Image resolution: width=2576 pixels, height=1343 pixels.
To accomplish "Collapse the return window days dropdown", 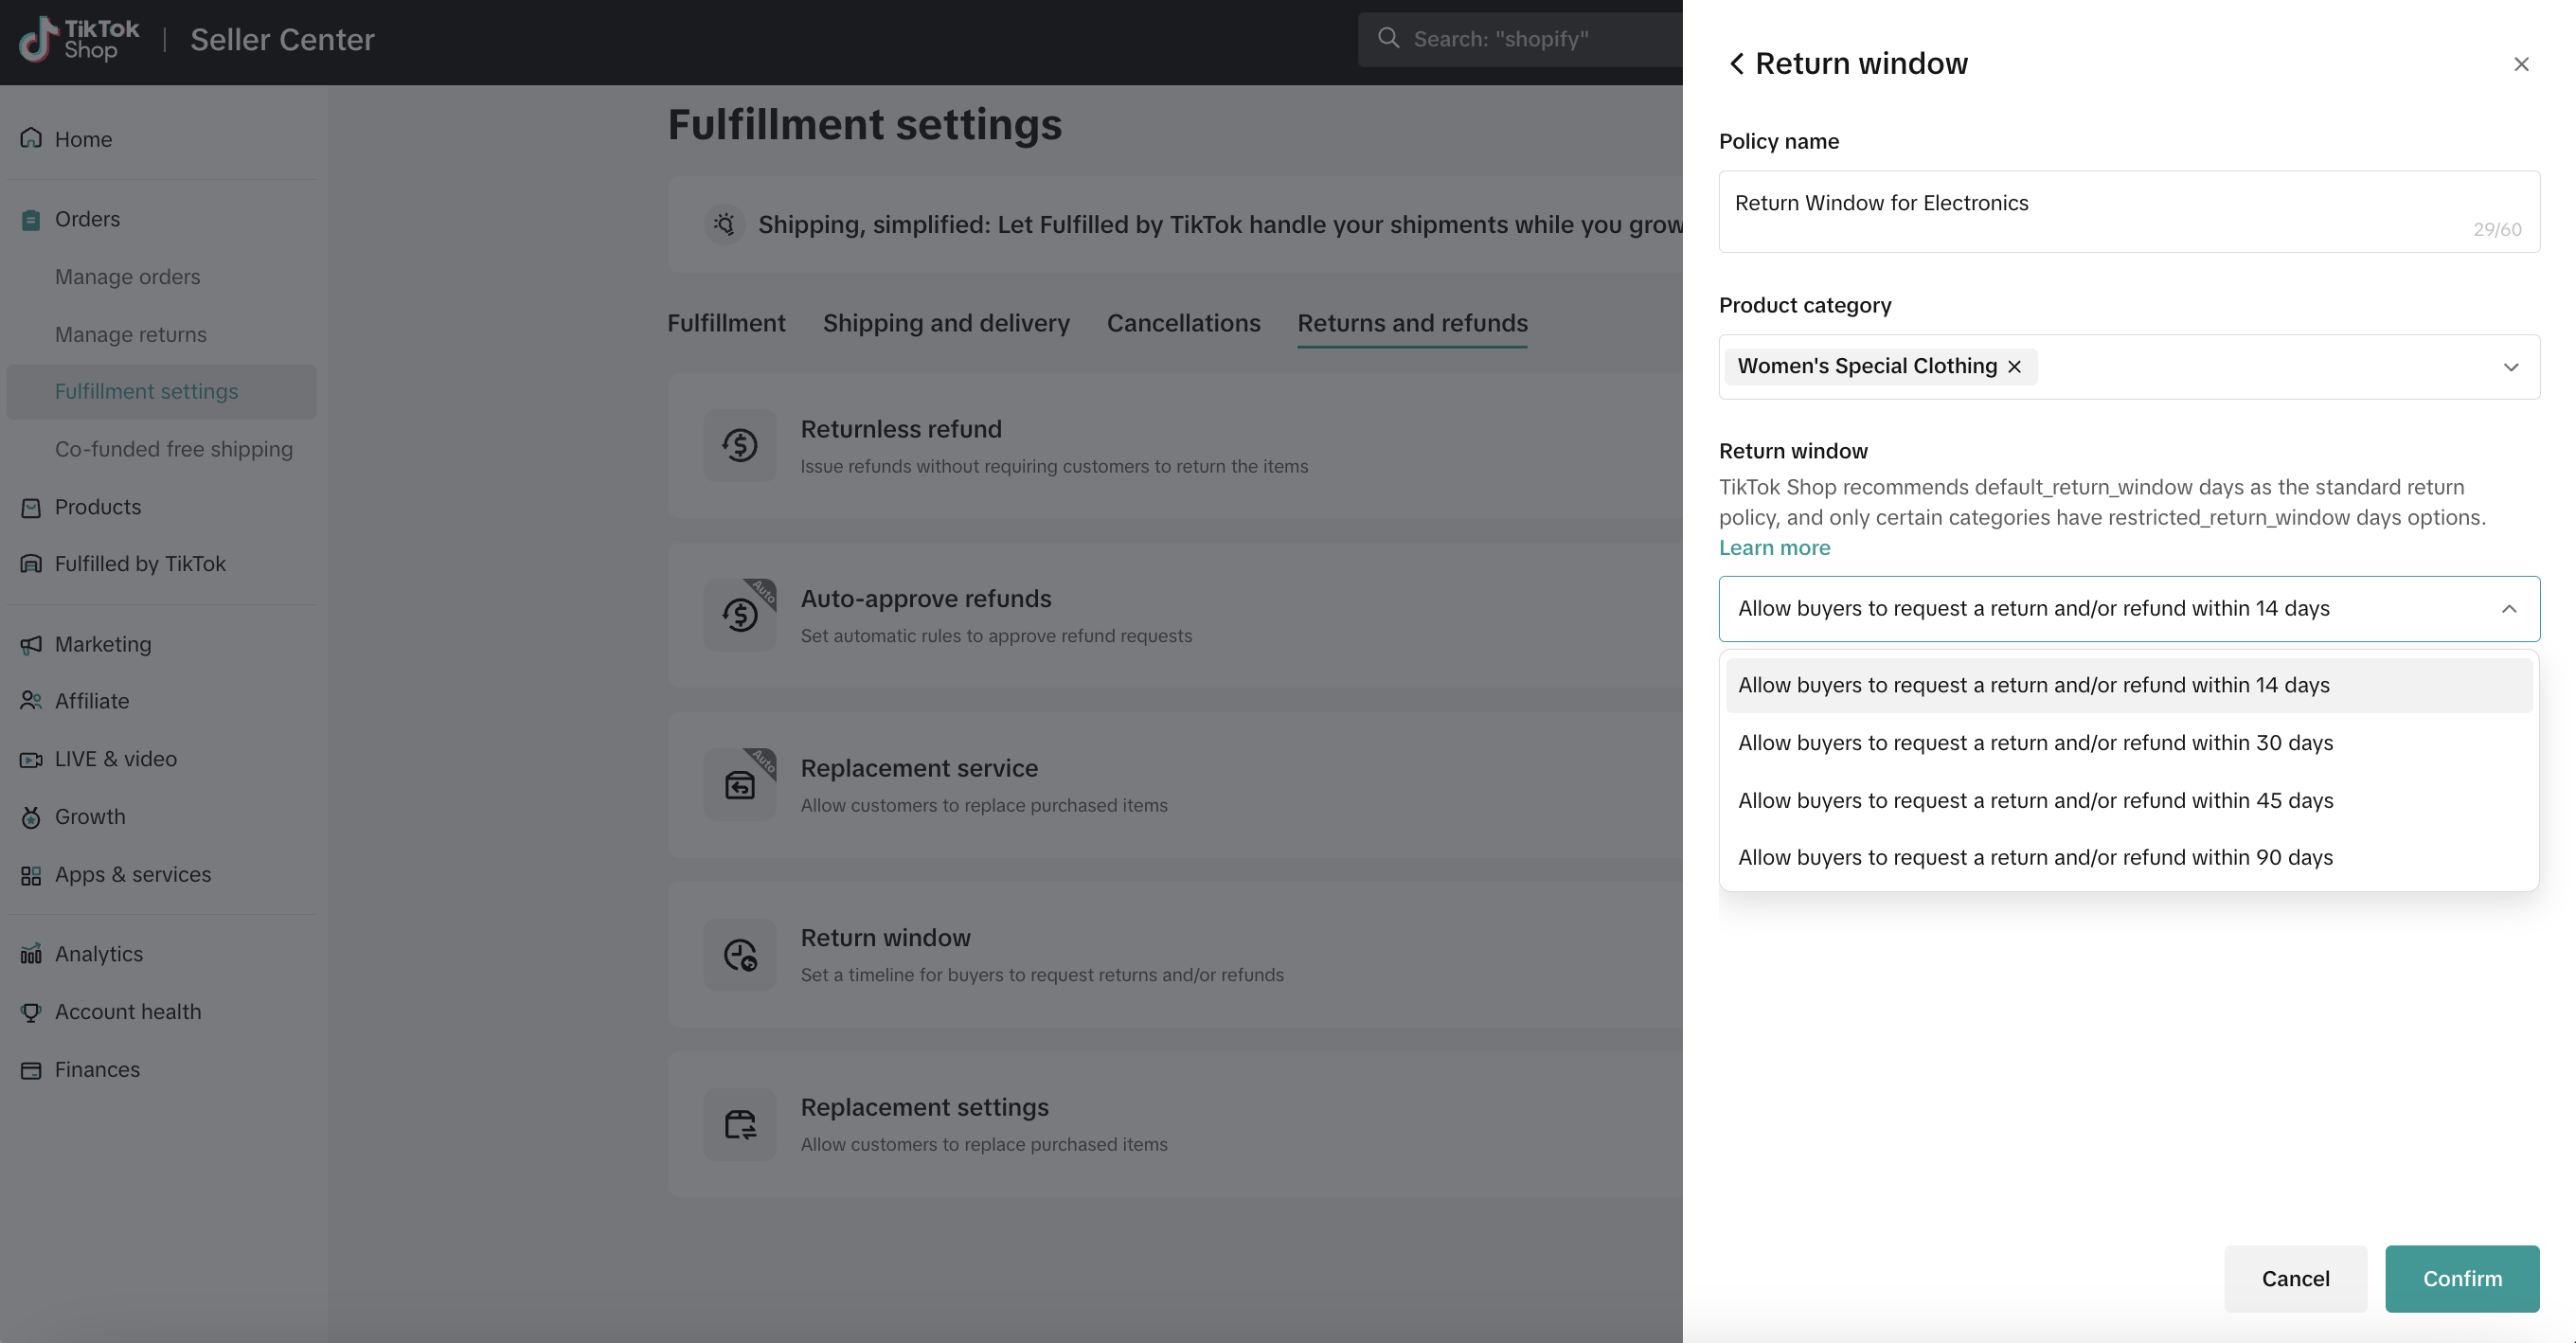I will (x=2508, y=609).
